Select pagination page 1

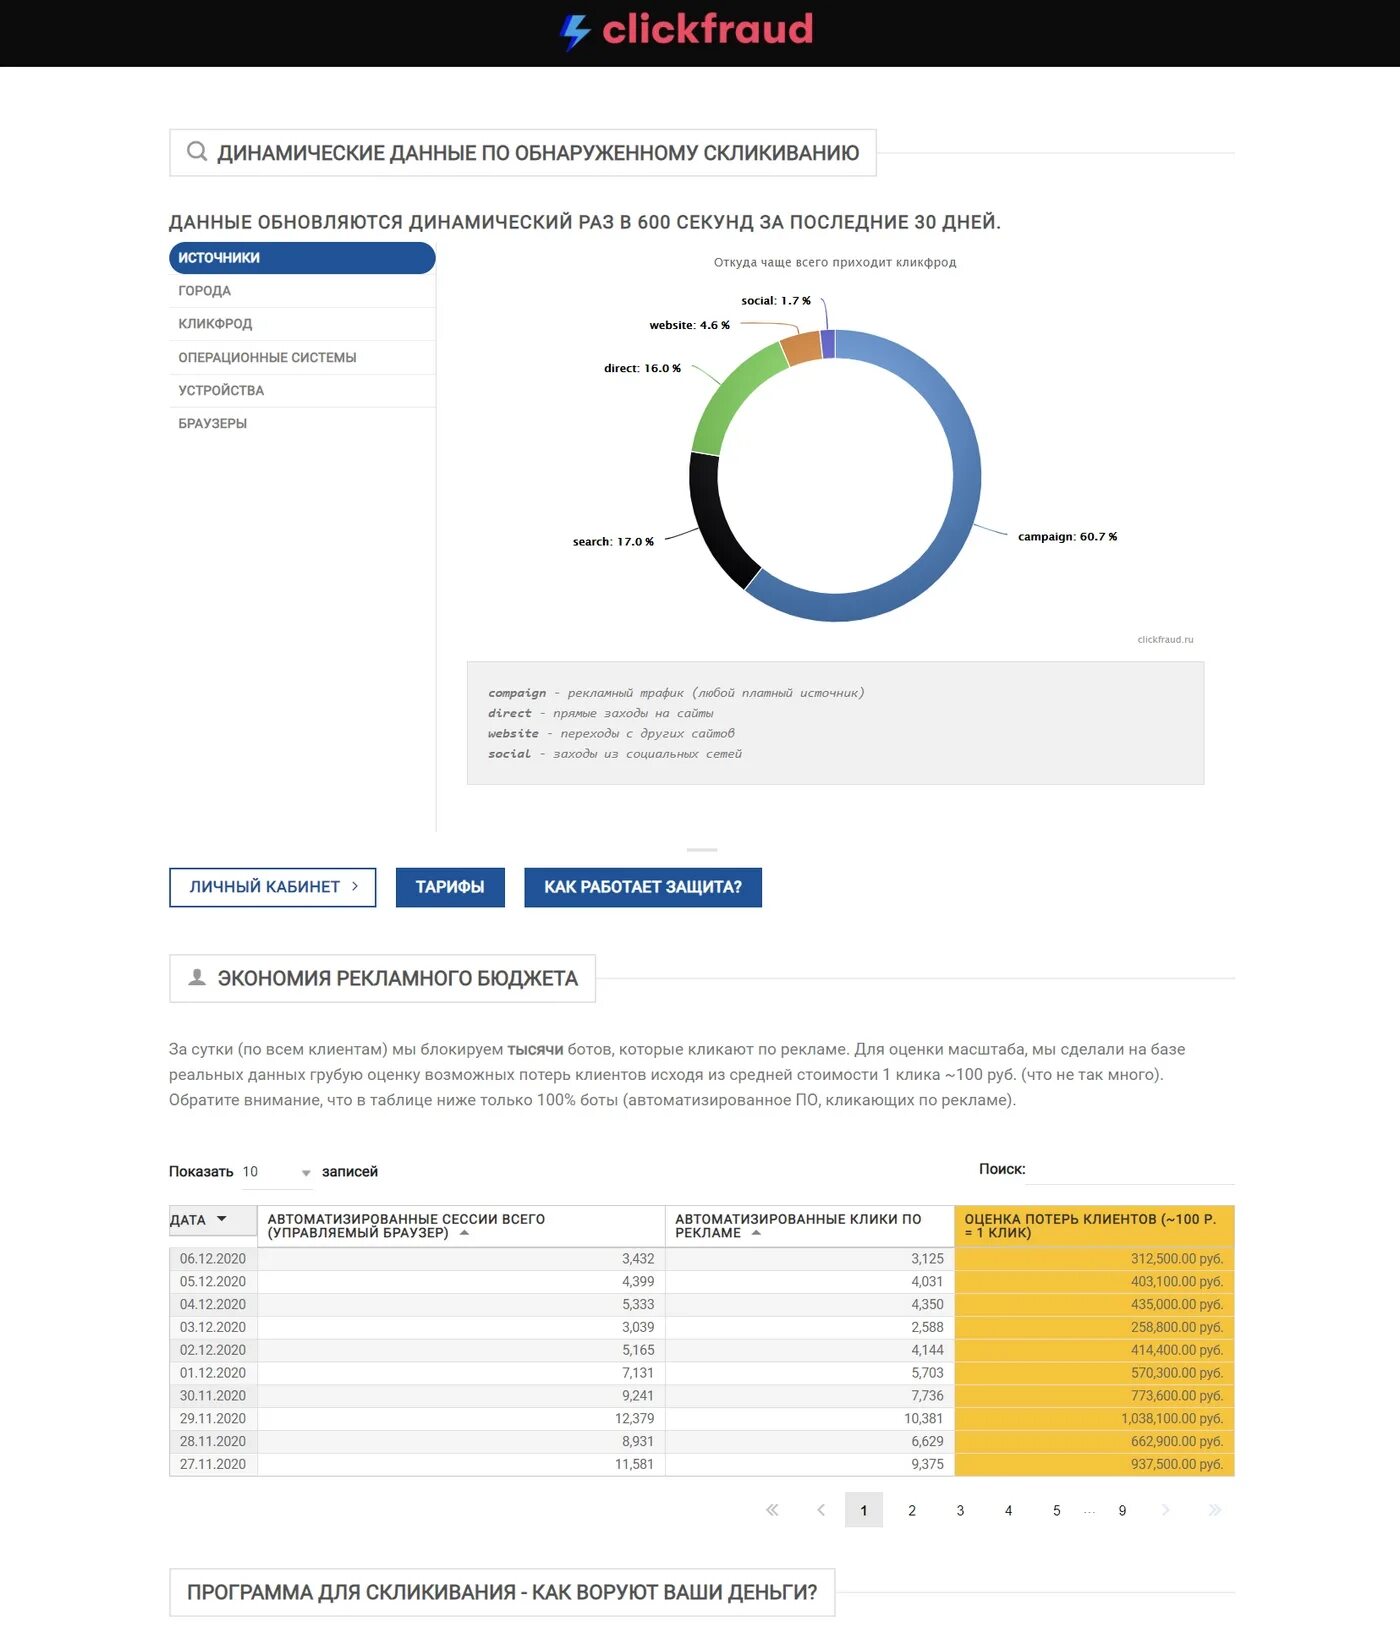coord(864,1510)
